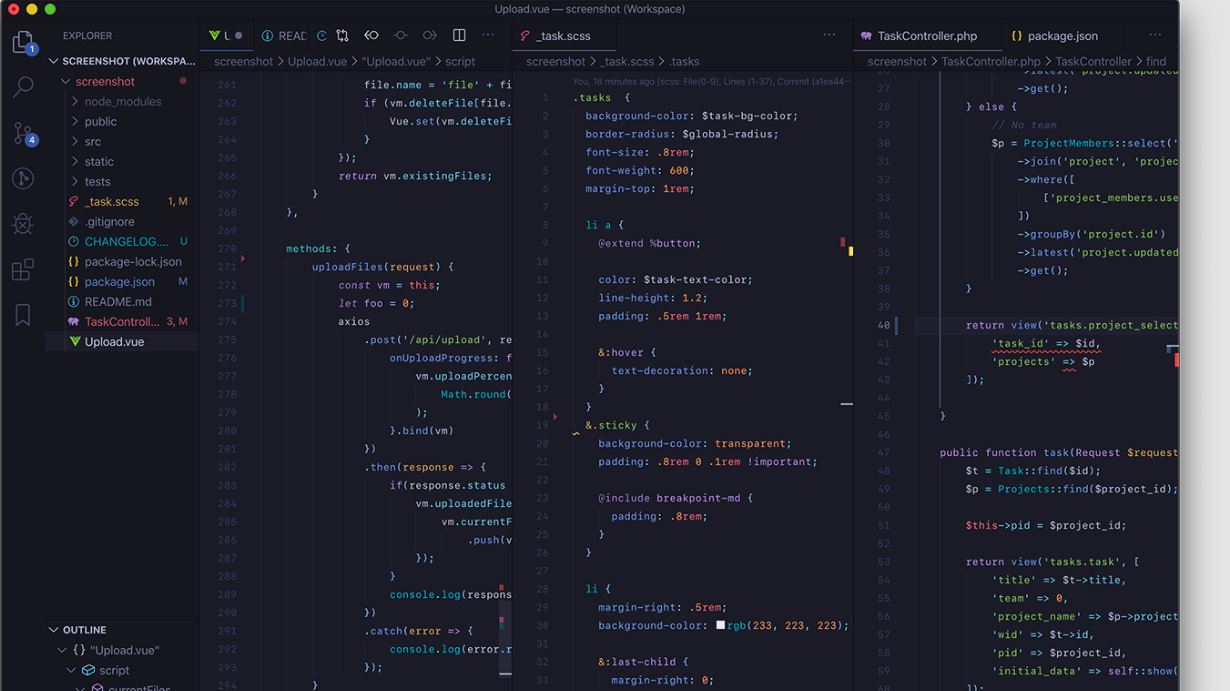Click the toggle file blame circle icon
The image size is (1230, 691).
click(400, 36)
